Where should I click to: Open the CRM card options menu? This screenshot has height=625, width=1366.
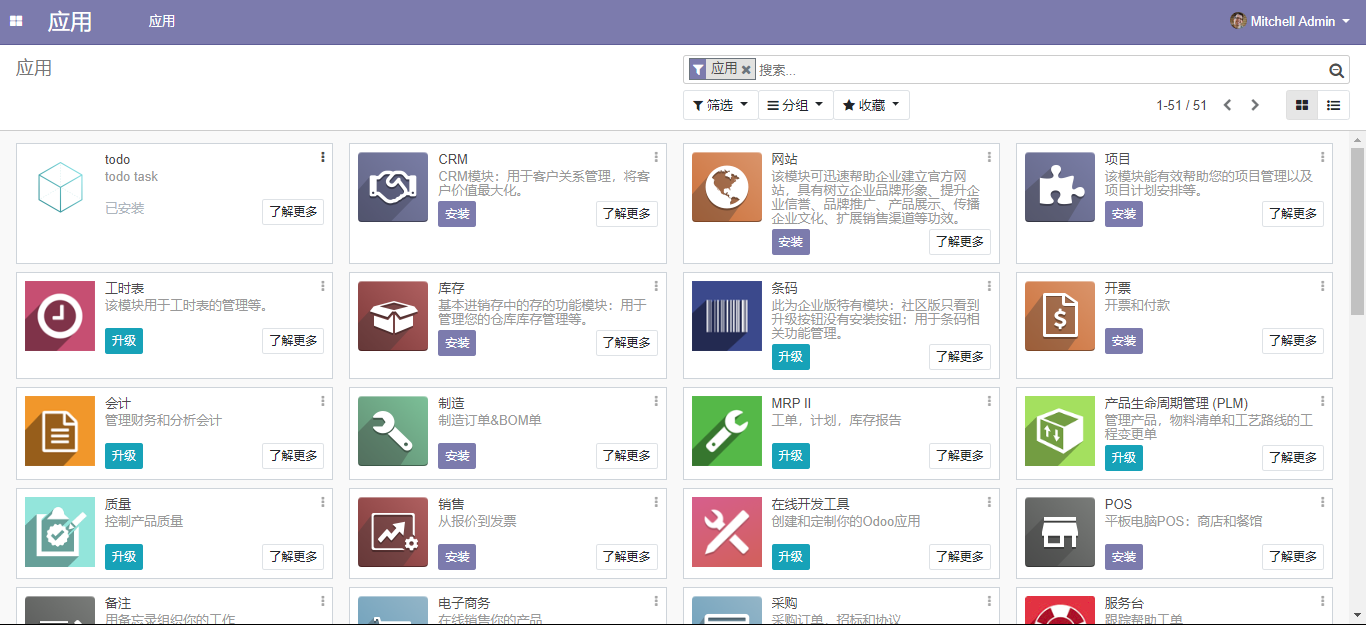click(656, 157)
